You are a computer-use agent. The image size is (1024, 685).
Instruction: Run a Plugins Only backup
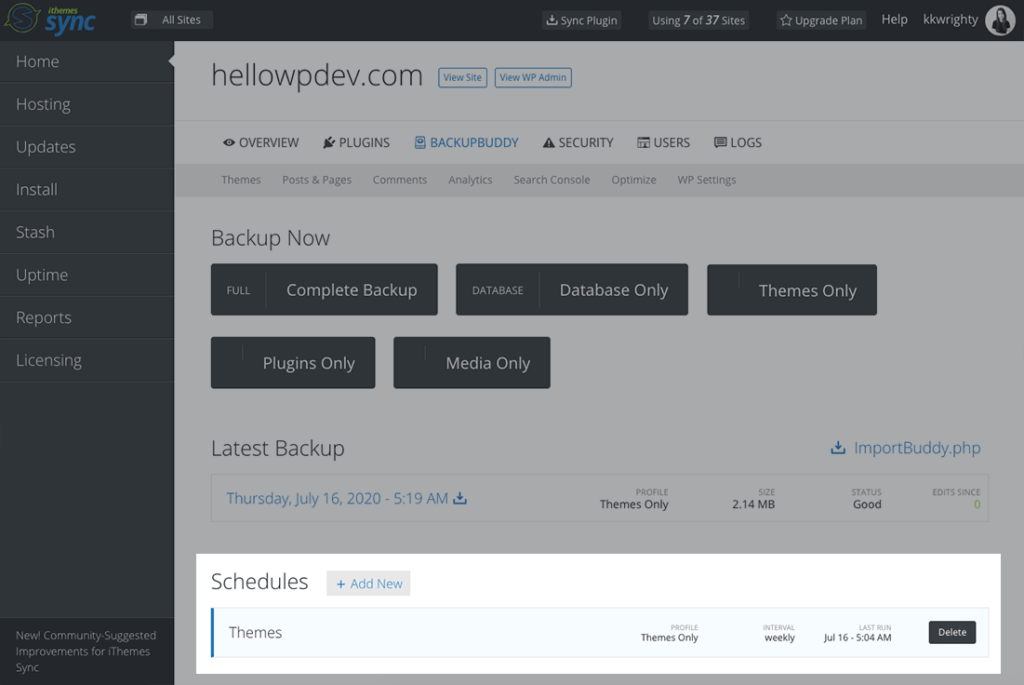point(293,362)
